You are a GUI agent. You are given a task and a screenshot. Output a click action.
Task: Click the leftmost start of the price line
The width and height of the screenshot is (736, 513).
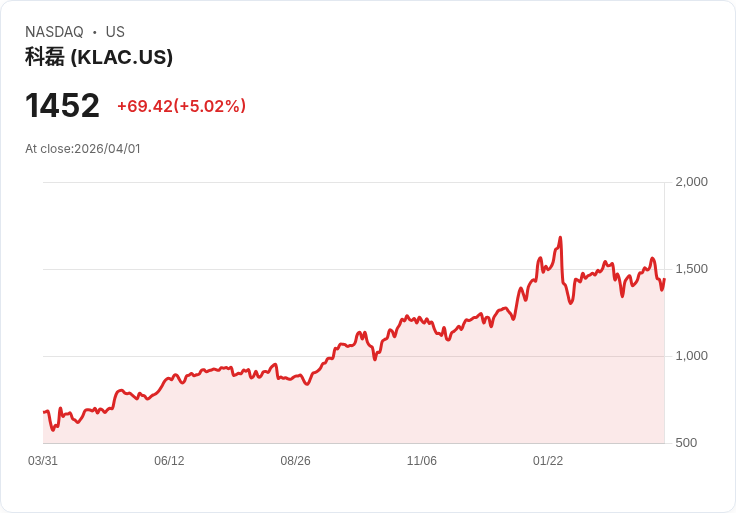click(44, 412)
